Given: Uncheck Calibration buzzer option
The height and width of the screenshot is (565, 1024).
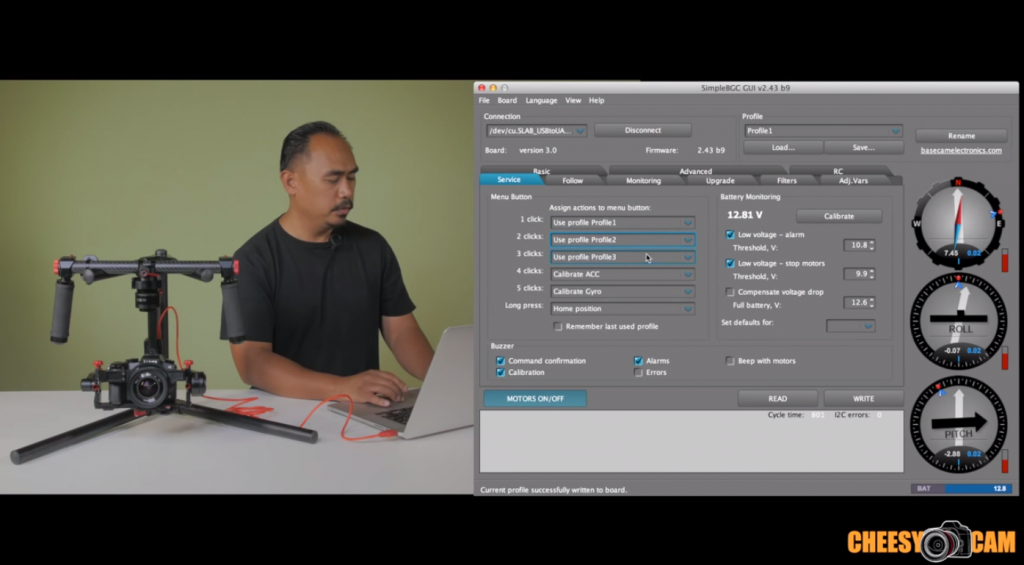Looking at the screenshot, I should click(x=500, y=372).
